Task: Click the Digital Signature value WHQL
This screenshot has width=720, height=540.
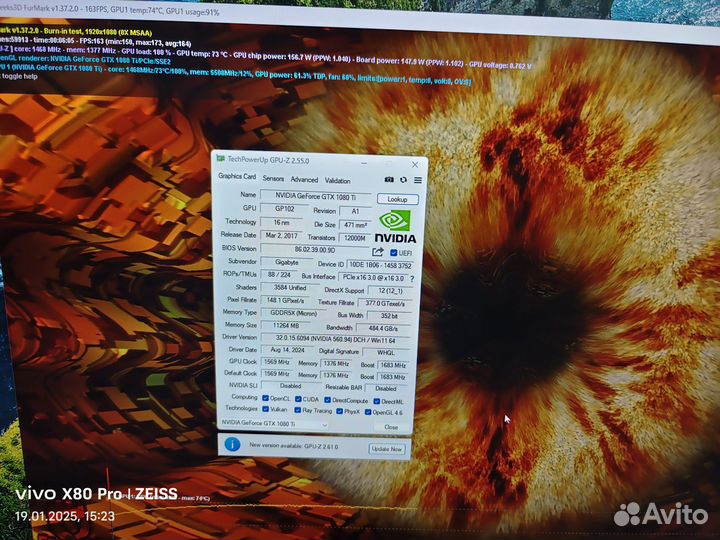Action: [x=386, y=353]
